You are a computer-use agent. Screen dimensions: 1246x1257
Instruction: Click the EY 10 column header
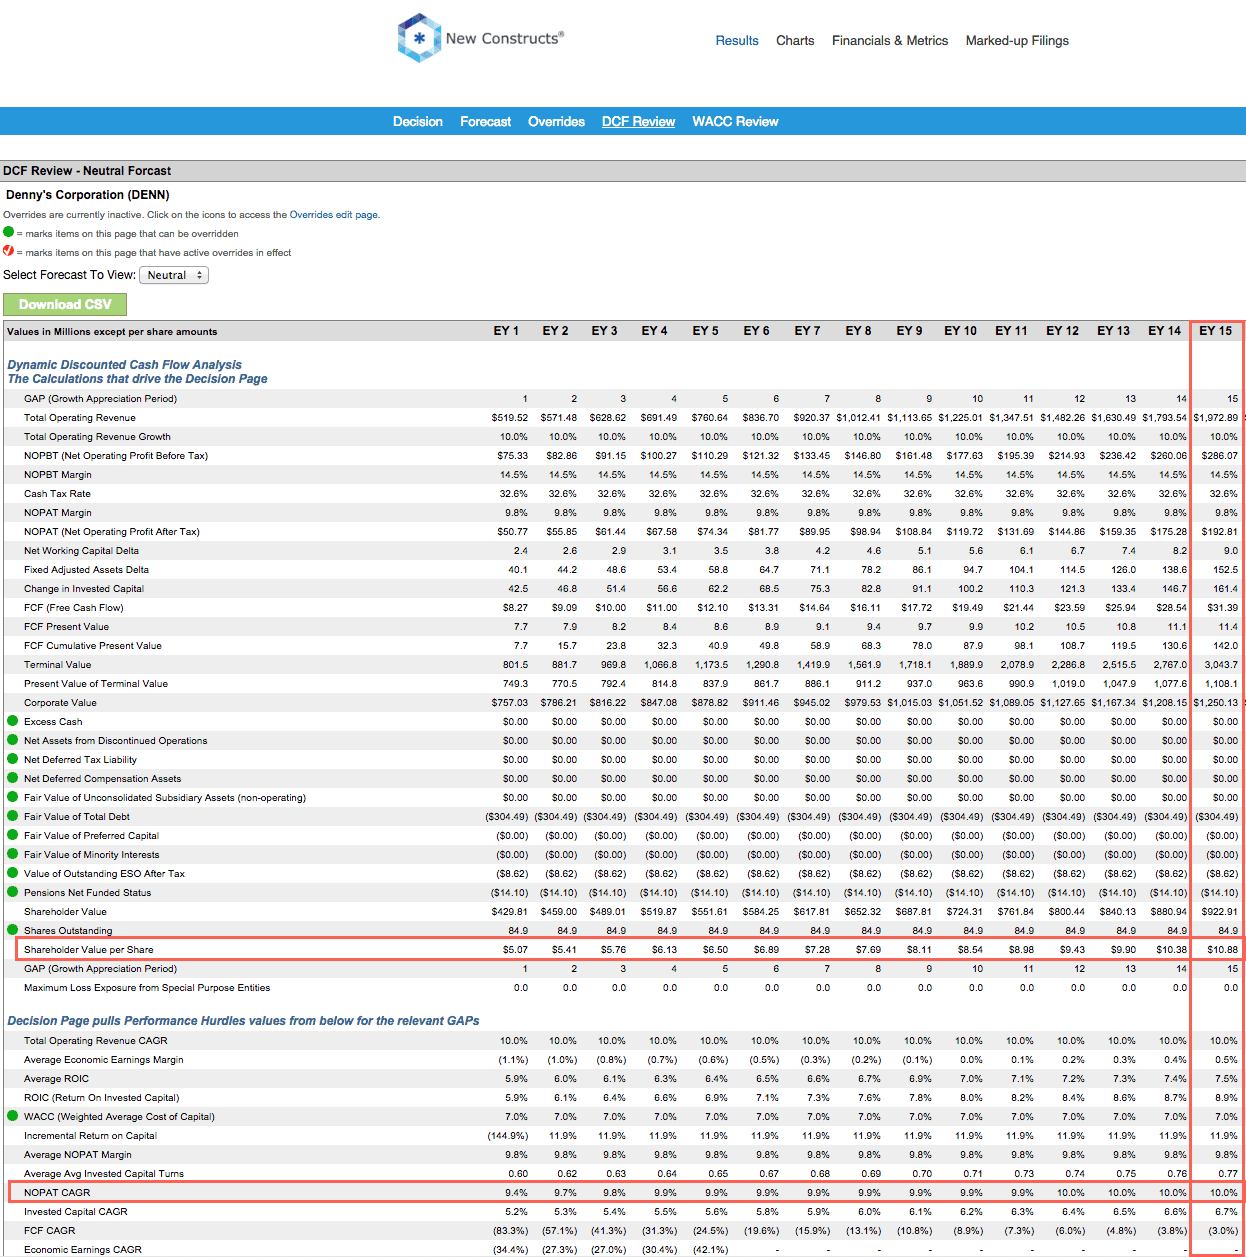coord(961,331)
